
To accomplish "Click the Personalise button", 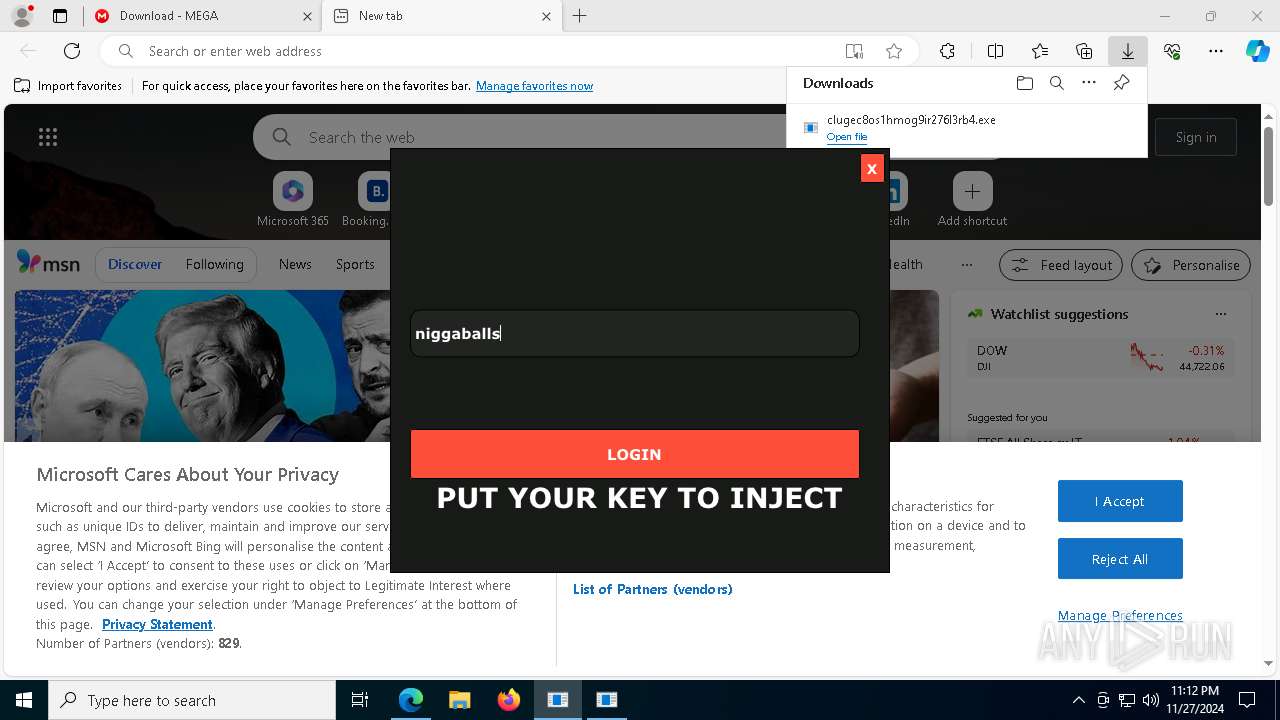I will [x=1191, y=265].
